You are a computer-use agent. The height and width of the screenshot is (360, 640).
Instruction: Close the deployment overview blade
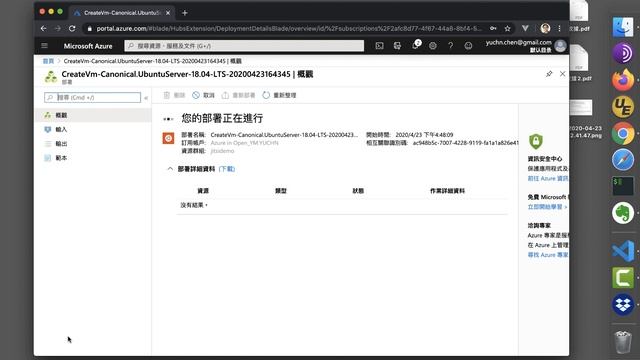click(562, 74)
